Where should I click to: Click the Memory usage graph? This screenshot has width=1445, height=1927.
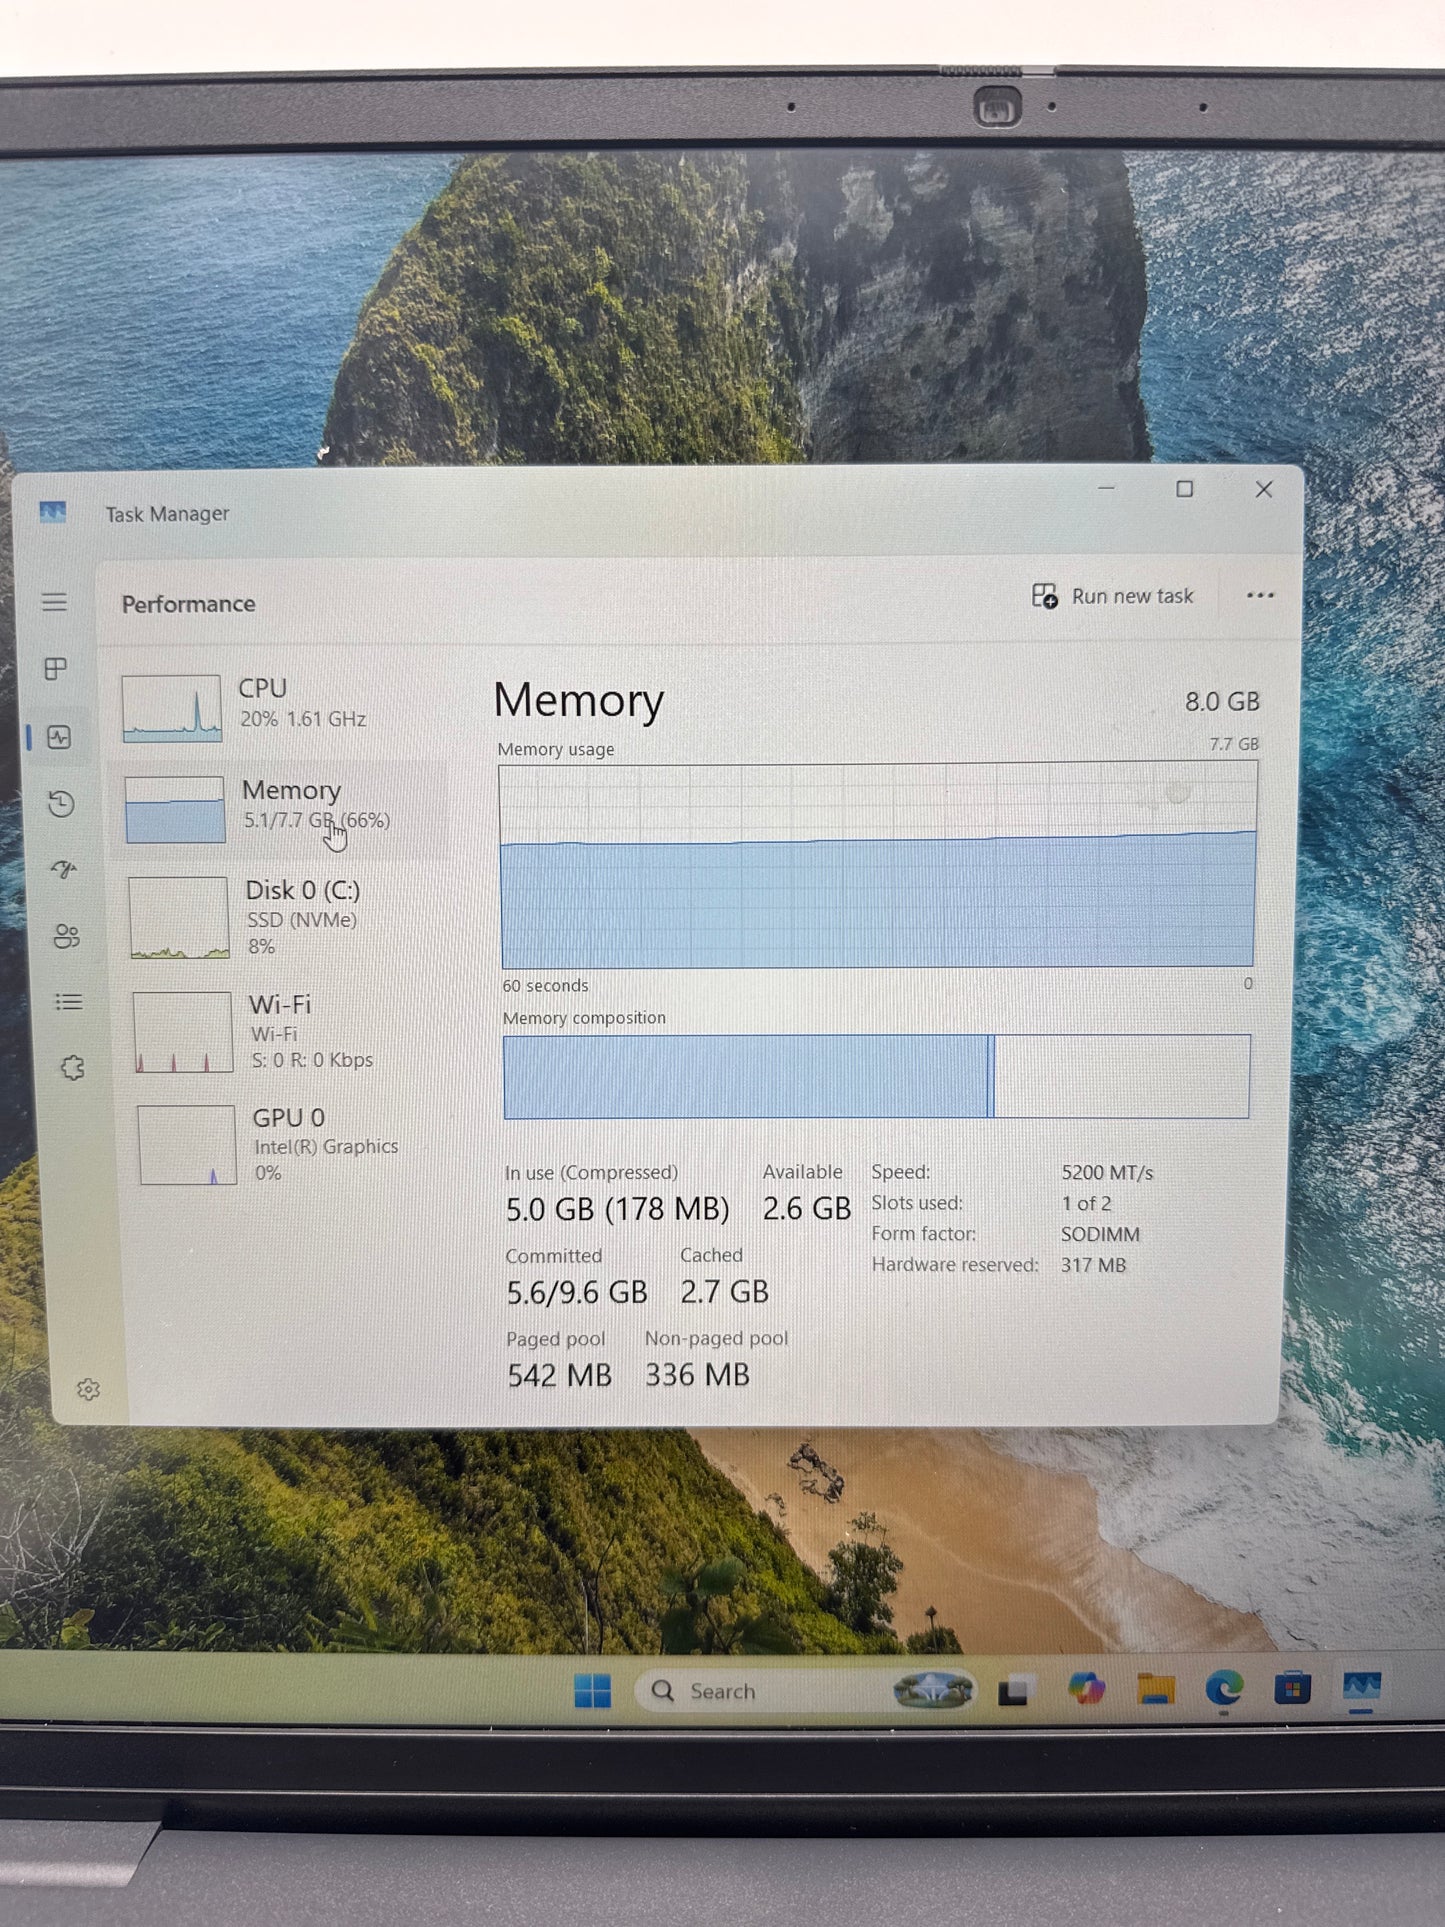pos(877,866)
